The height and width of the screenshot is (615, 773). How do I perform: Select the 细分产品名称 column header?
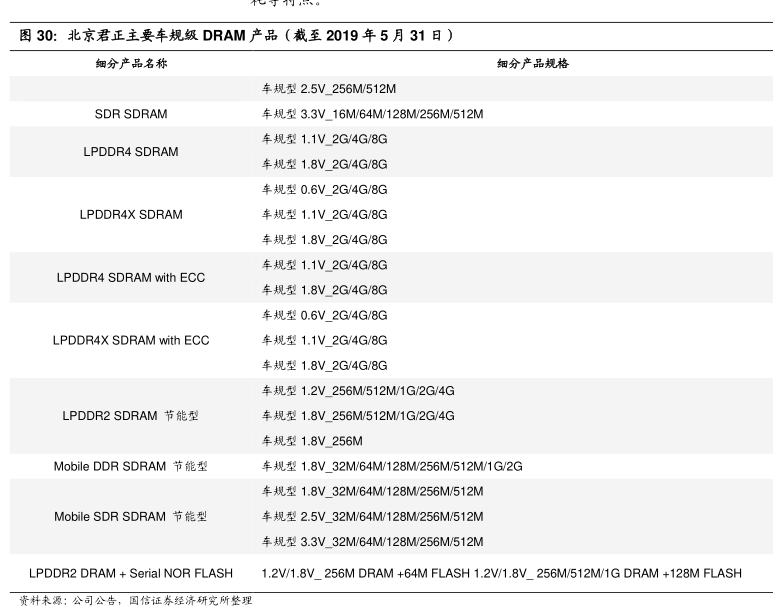131,63
